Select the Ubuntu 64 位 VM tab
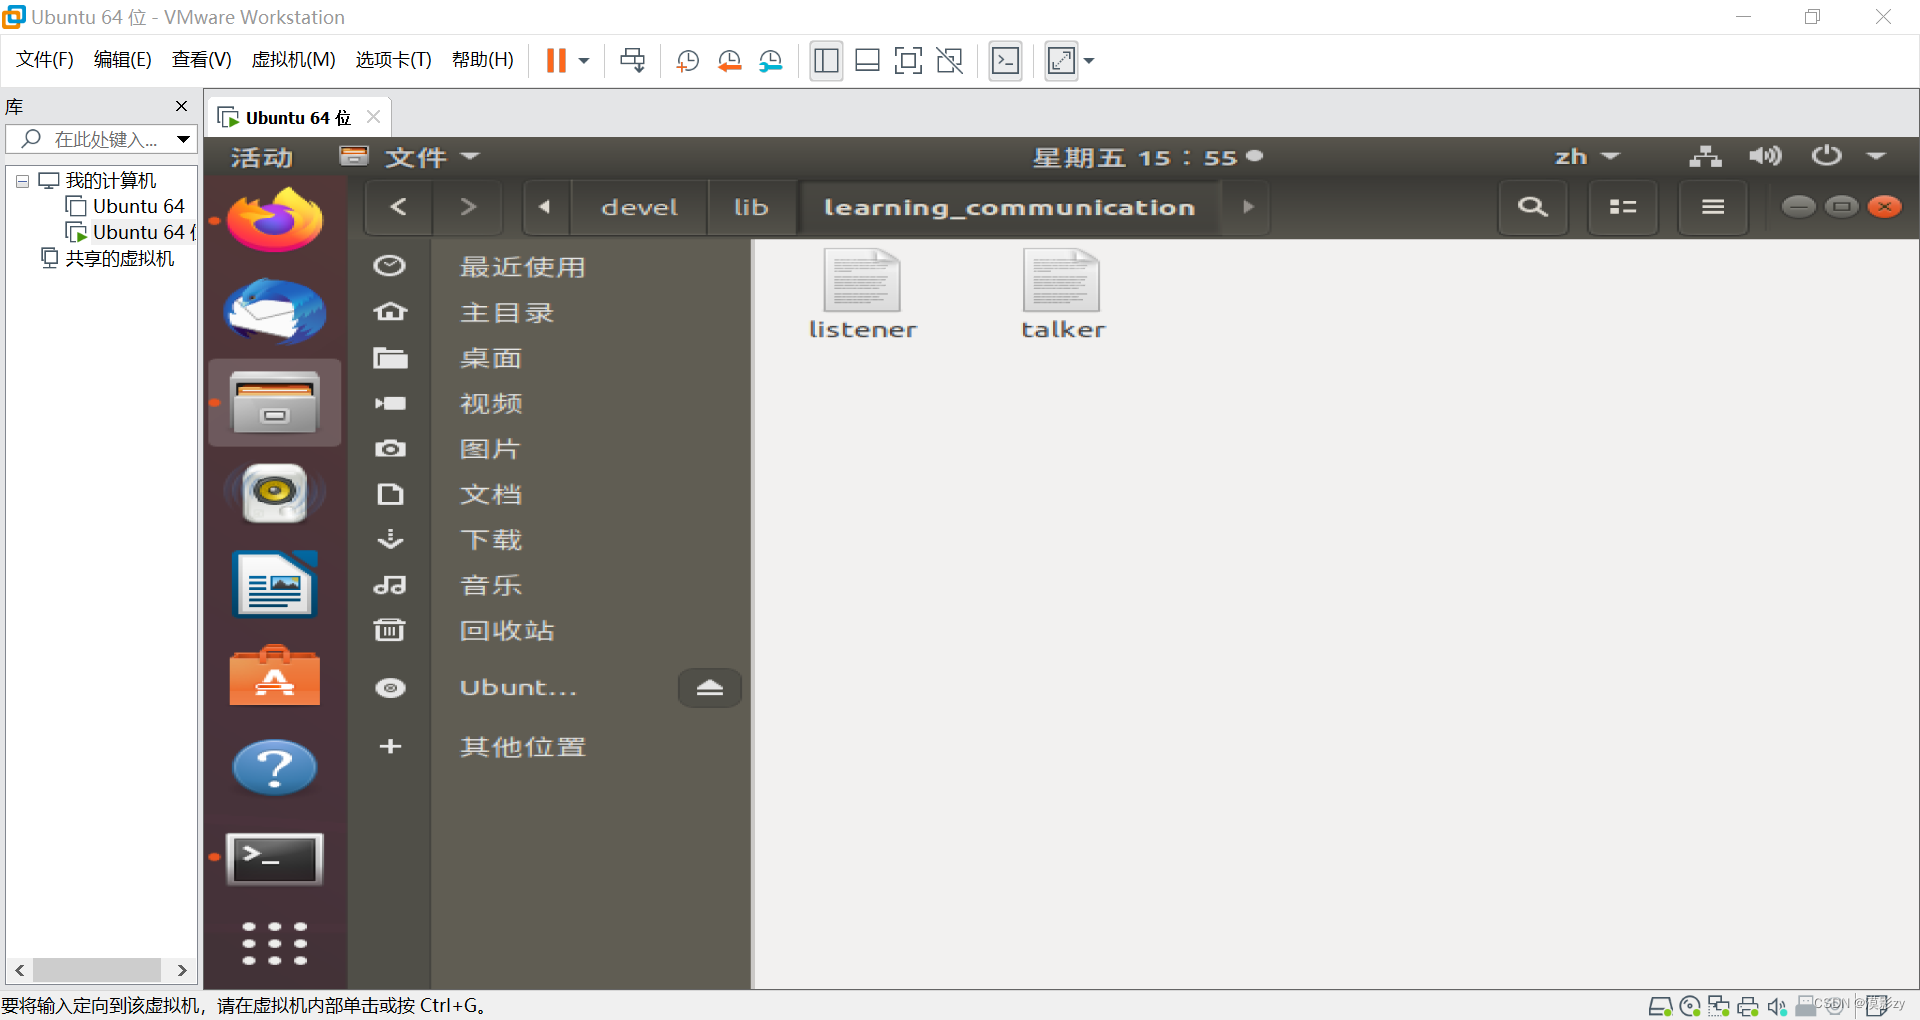 click(x=298, y=117)
